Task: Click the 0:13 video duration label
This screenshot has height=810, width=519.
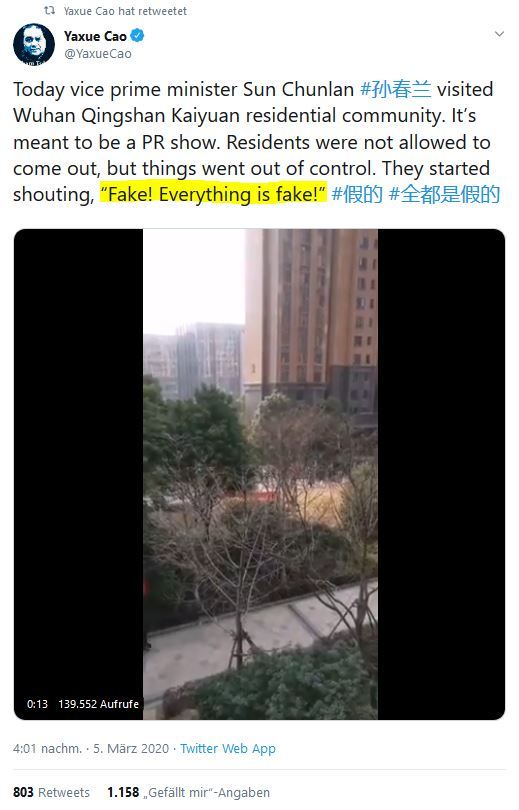Action: (x=37, y=704)
